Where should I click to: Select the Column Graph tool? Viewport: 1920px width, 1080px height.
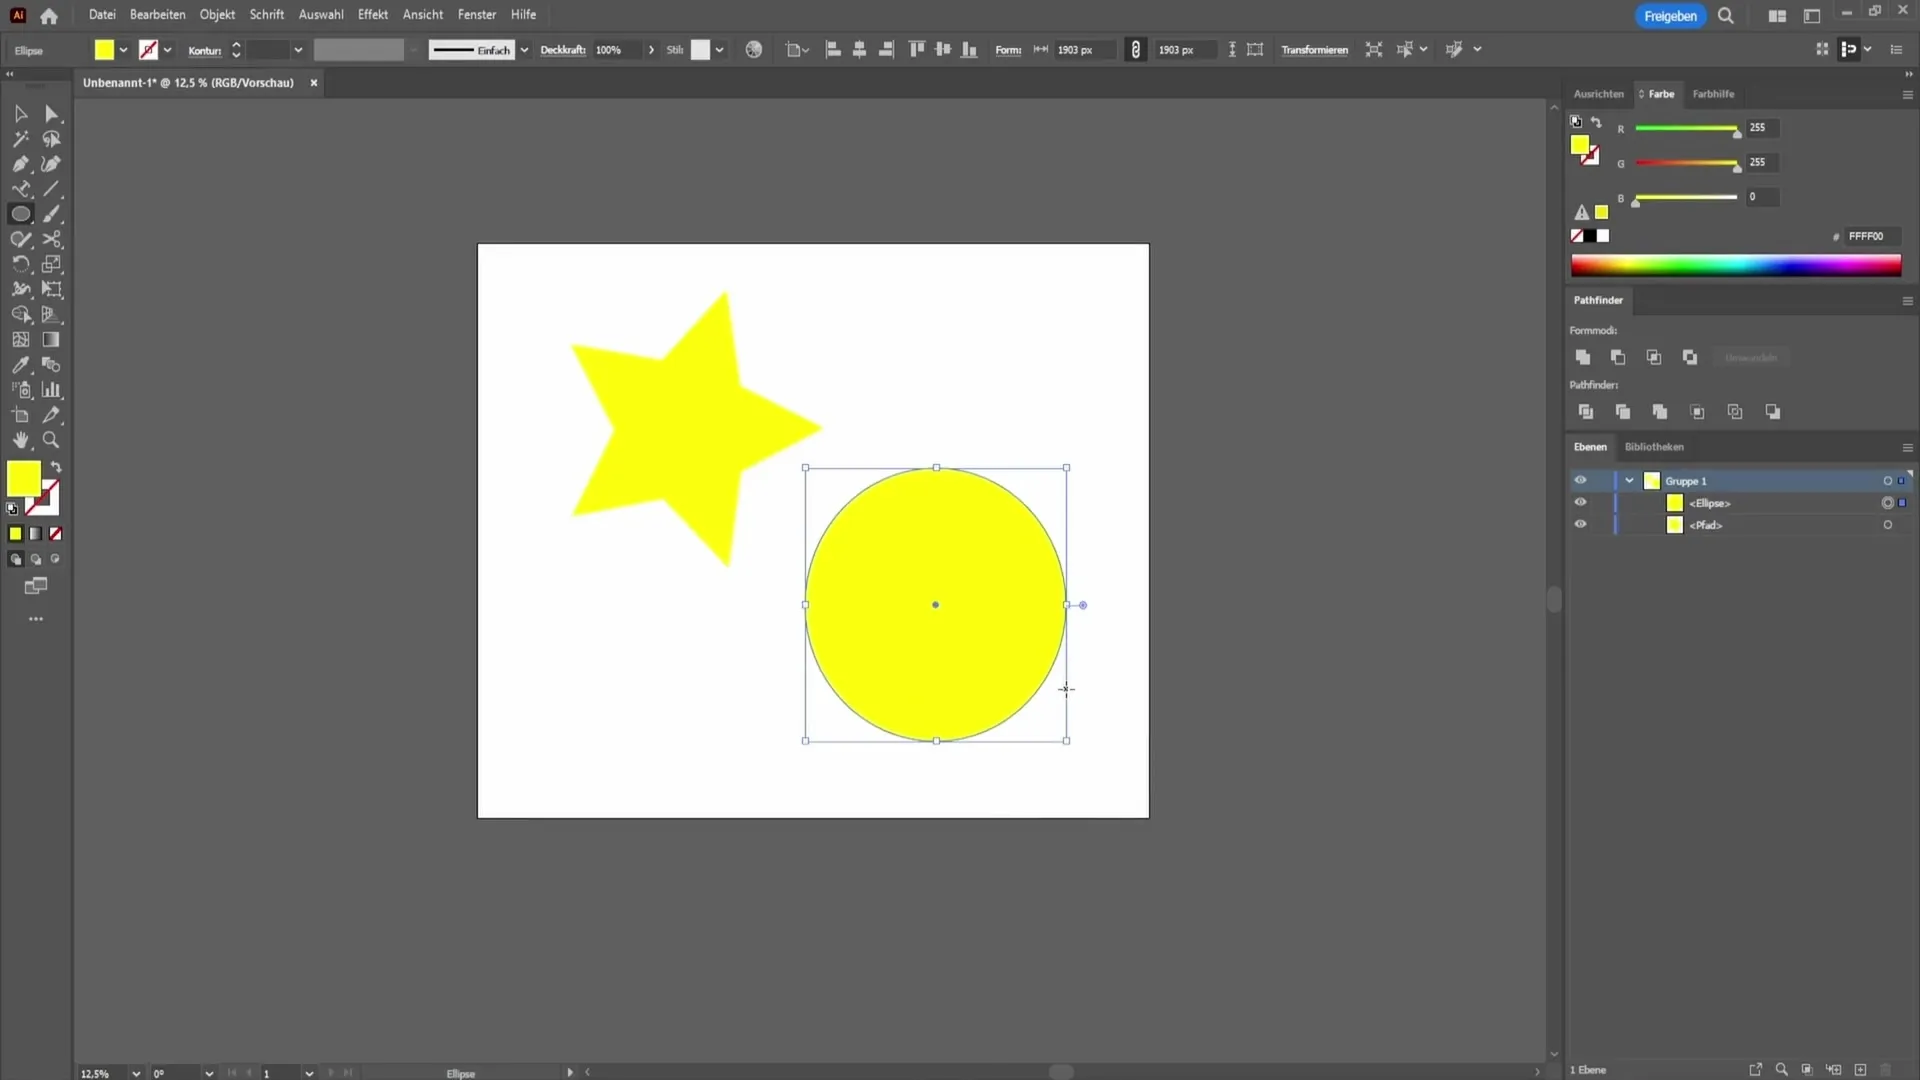(52, 390)
